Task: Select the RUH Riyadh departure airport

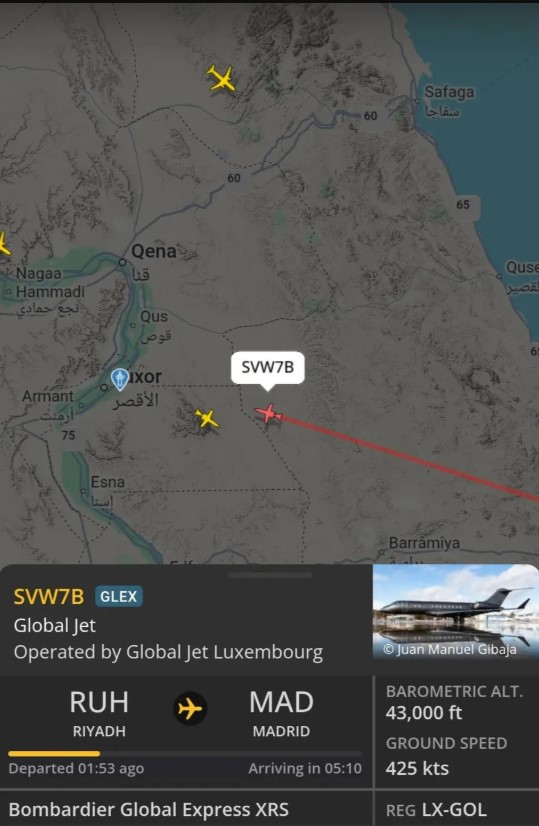Action: [99, 713]
